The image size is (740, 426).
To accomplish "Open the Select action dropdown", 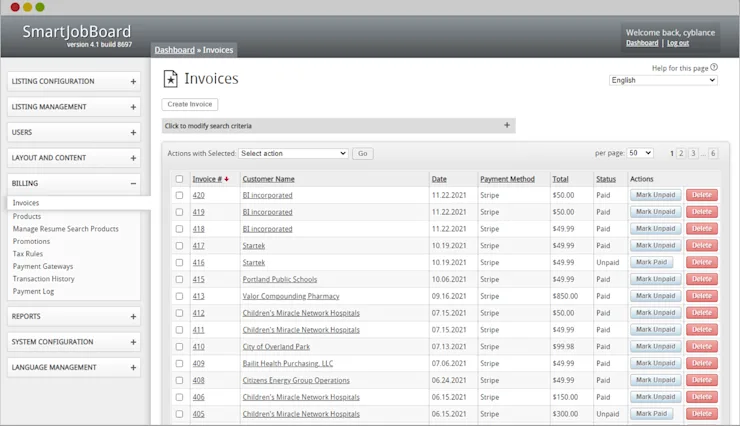I will tap(294, 153).
